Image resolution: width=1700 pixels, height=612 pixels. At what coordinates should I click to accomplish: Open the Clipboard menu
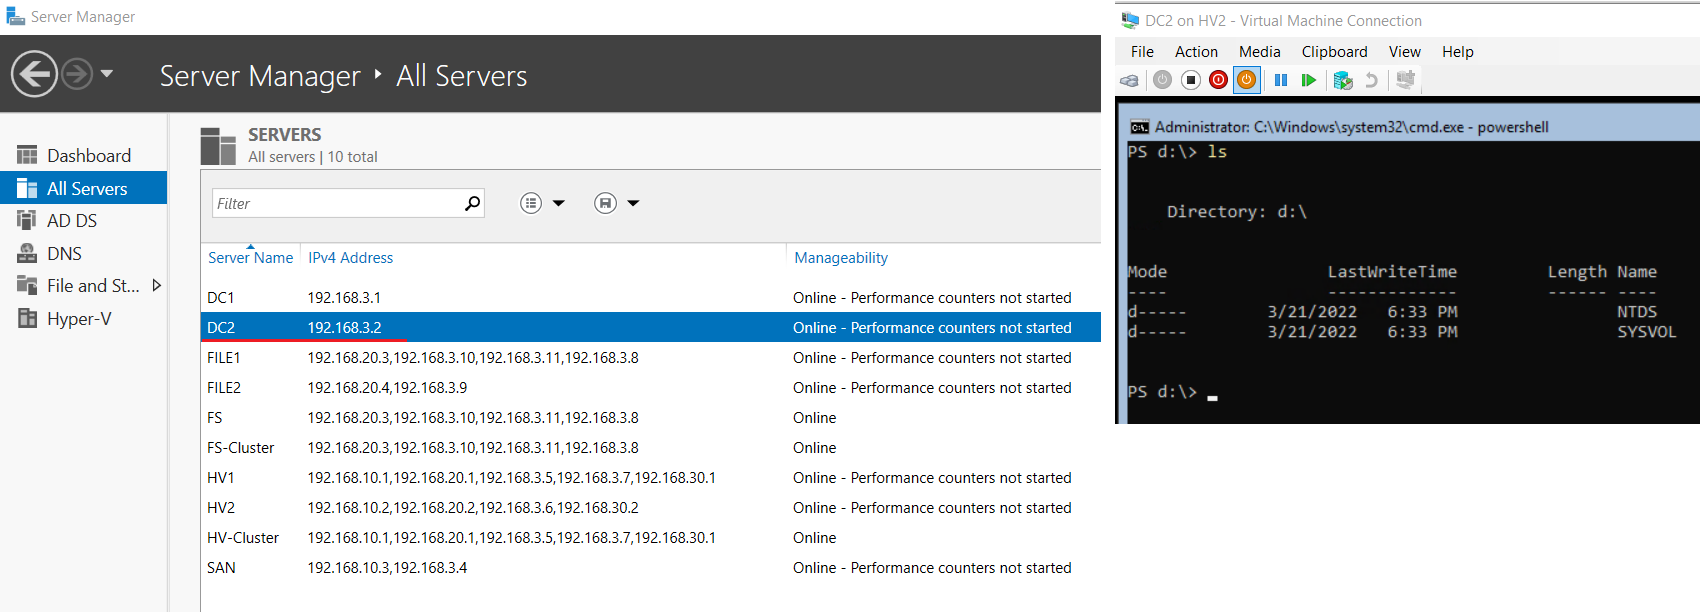tap(1334, 52)
